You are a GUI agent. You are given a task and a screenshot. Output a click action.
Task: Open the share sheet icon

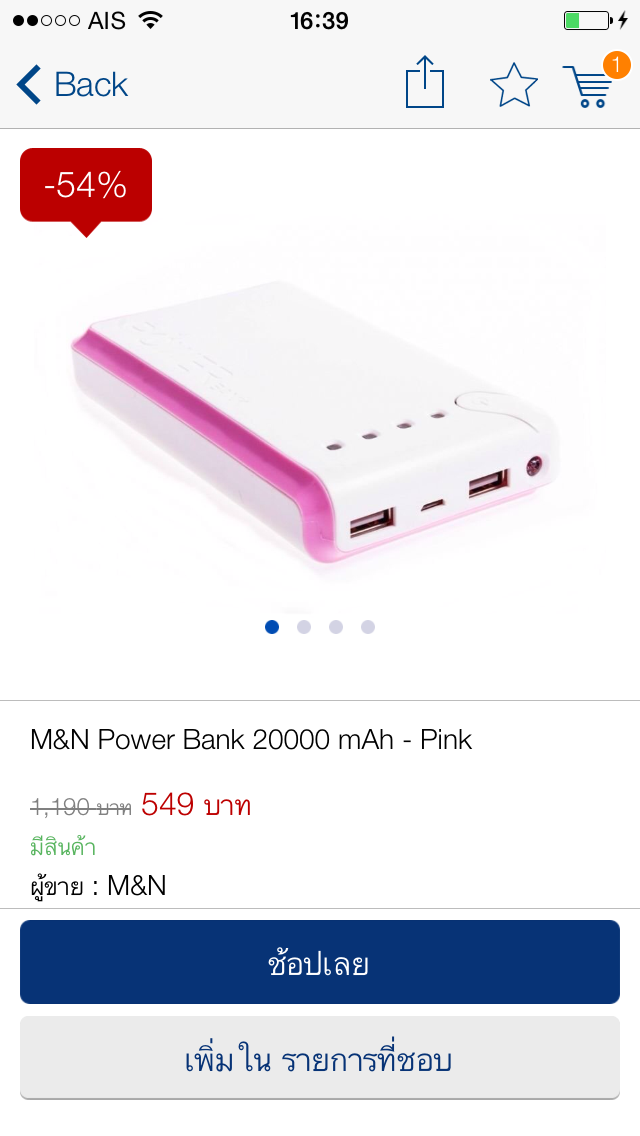point(425,82)
